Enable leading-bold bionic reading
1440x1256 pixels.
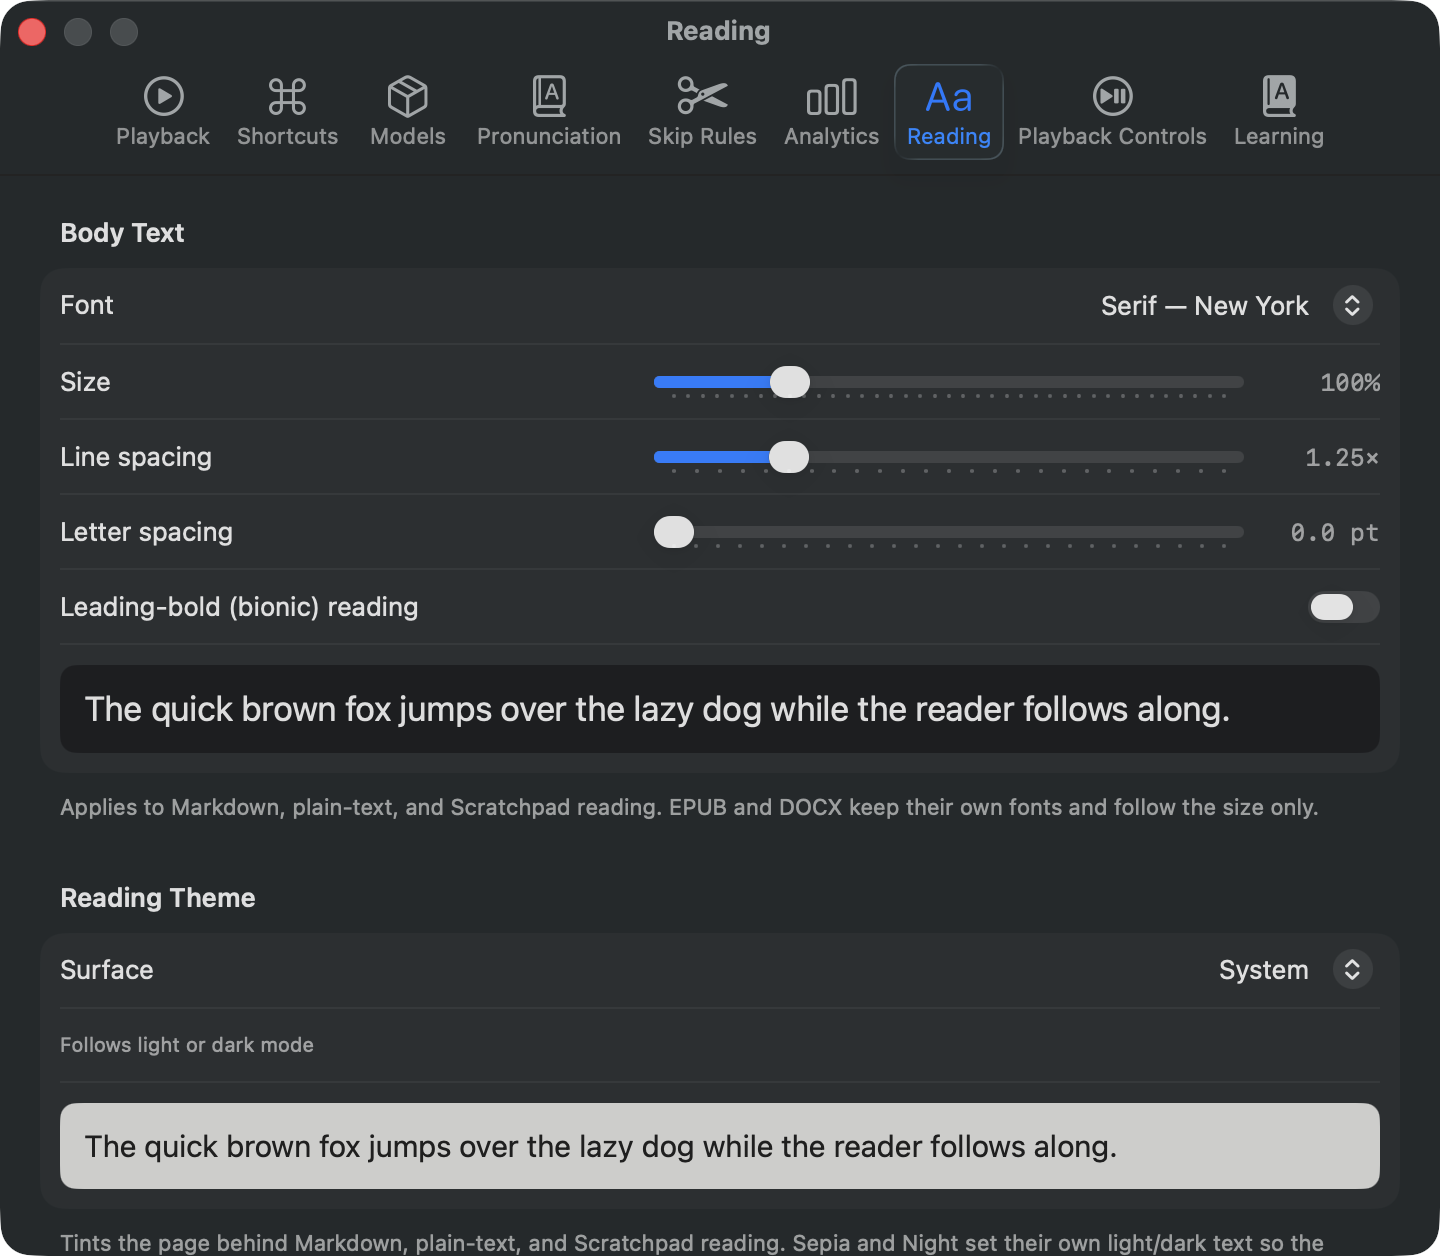pyautogui.click(x=1344, y=607)
